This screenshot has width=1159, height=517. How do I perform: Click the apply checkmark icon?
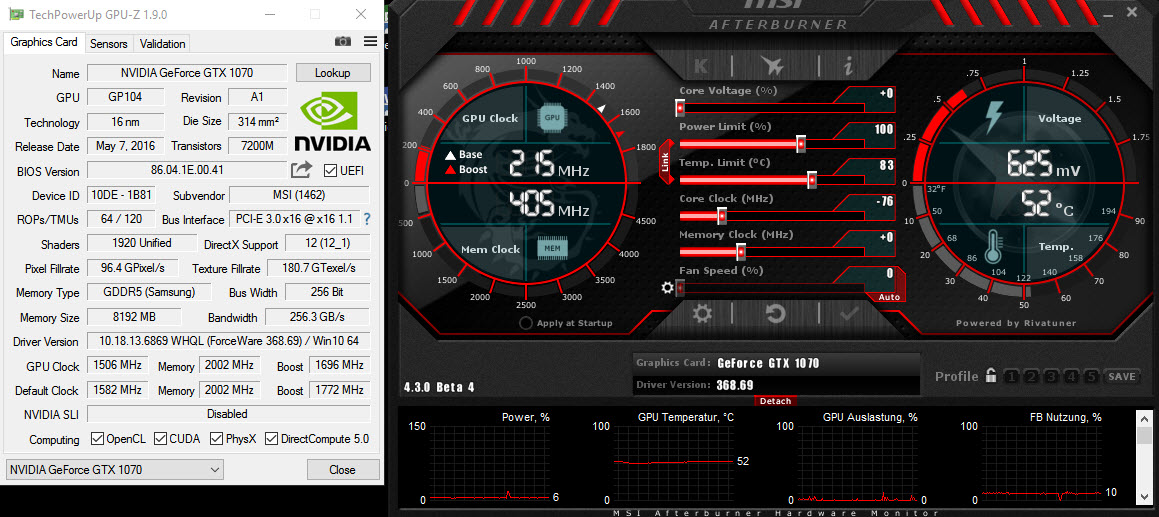point(849,314)
